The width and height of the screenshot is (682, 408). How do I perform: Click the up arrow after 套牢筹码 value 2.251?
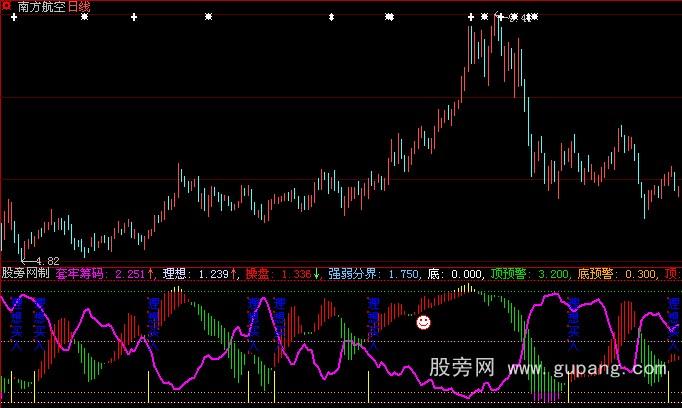[150, 272]
